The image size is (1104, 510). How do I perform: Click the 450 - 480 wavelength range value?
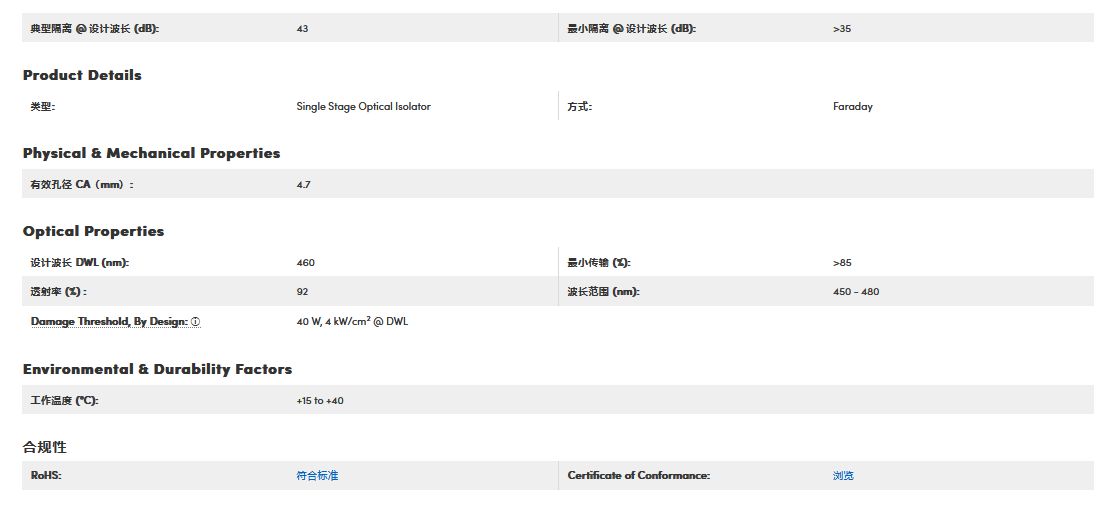tap(855, 292)
